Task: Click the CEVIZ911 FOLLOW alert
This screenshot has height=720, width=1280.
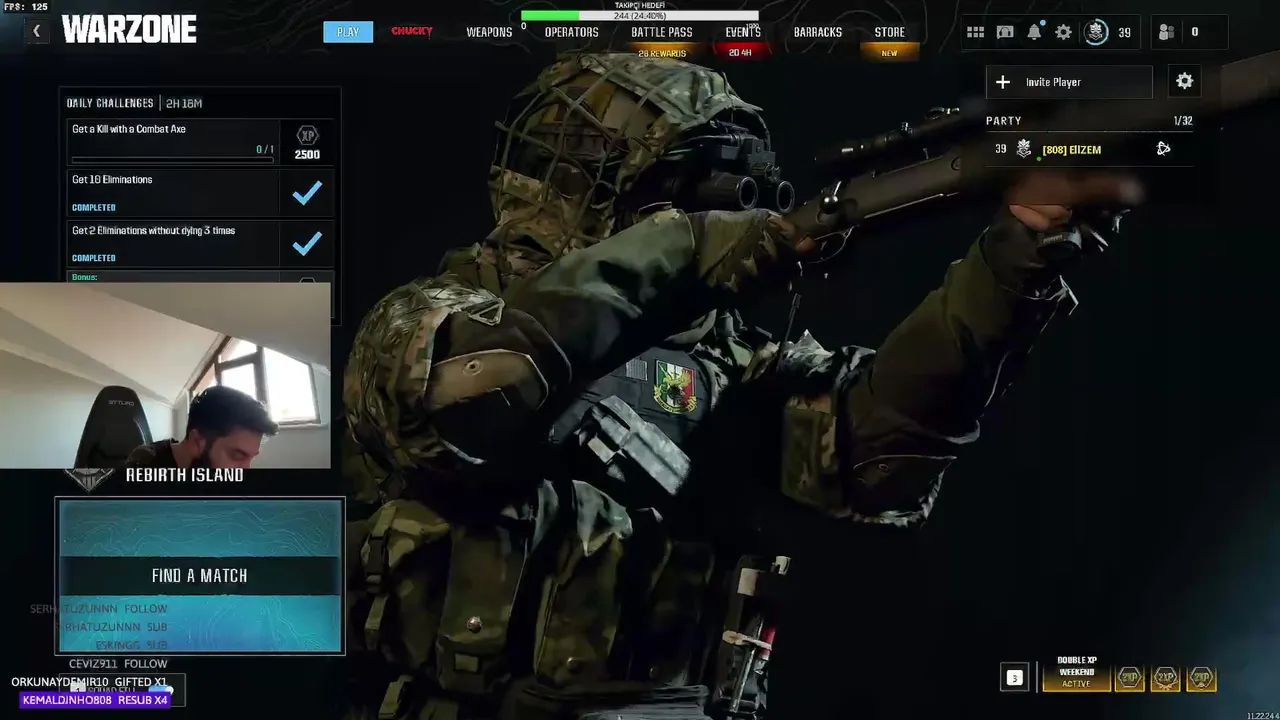Action: pyautogui.click(x=118, y=663)
